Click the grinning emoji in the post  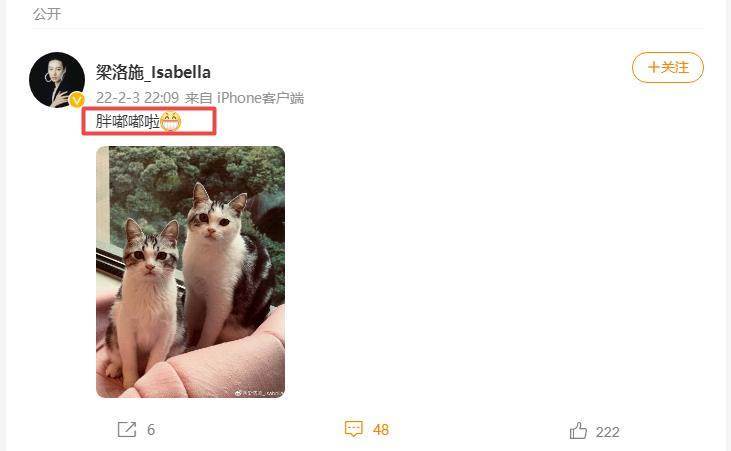pos(170,122)
